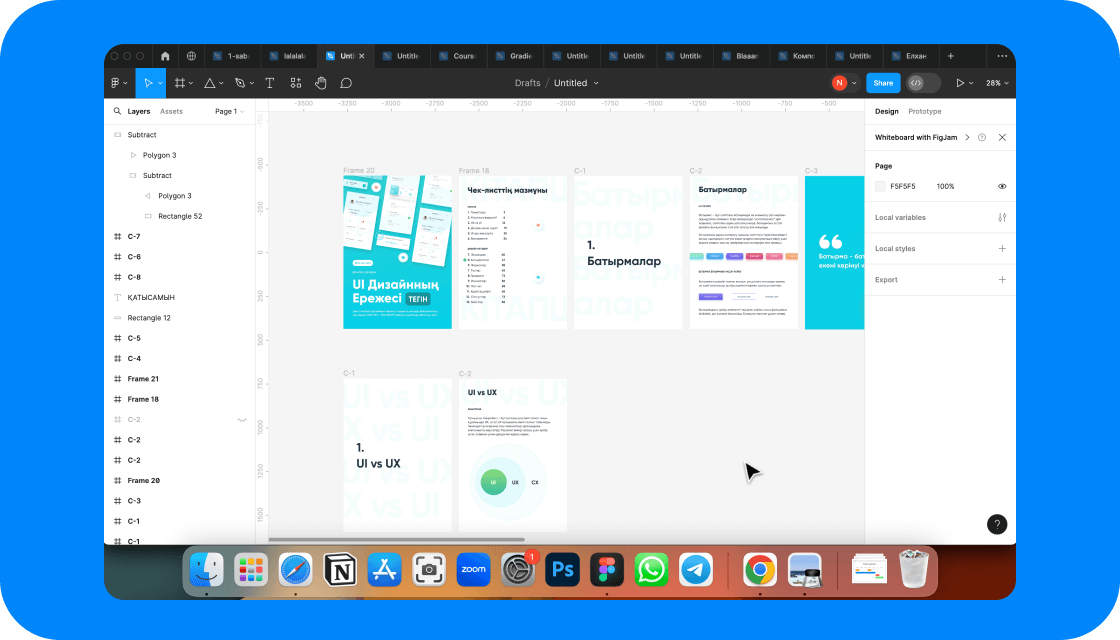Select the Frame tool

click(180, 83)
